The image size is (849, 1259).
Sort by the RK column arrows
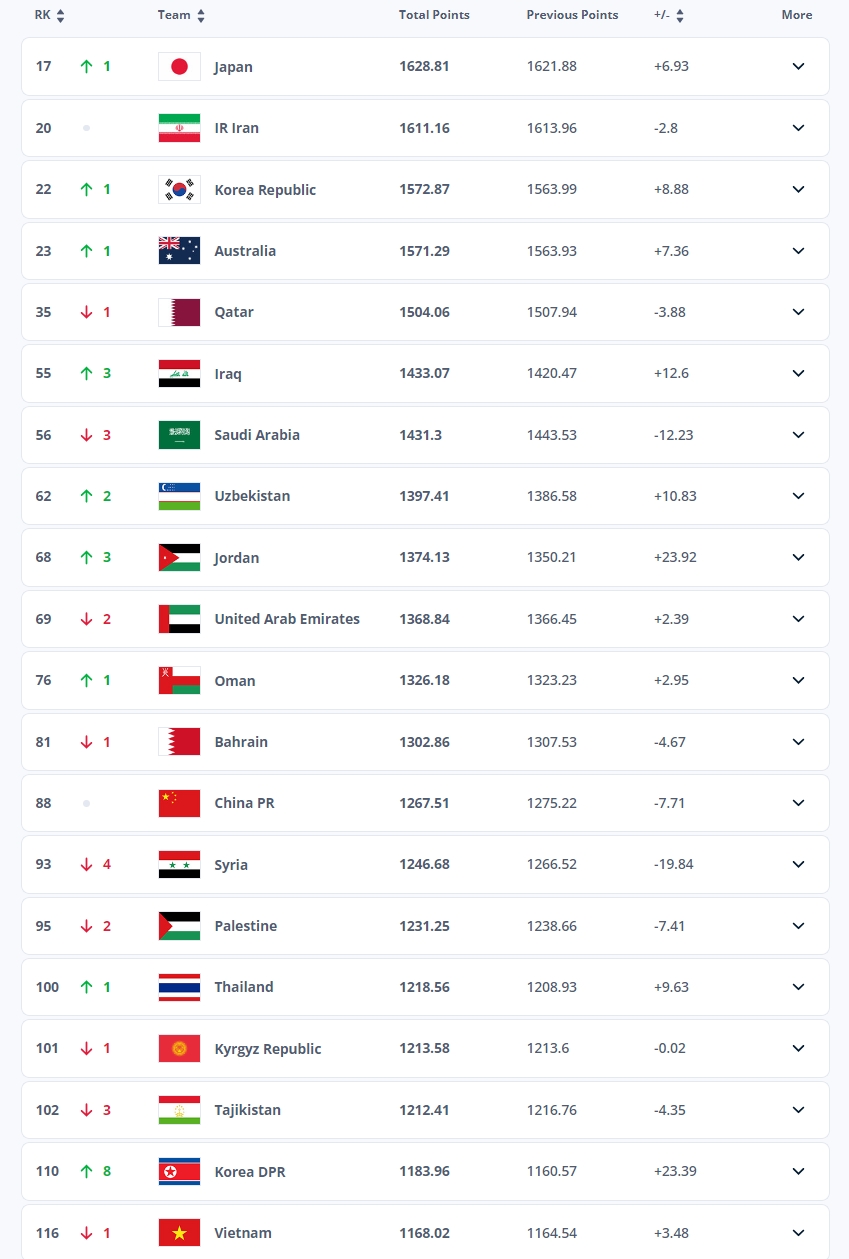click(60, 16)
